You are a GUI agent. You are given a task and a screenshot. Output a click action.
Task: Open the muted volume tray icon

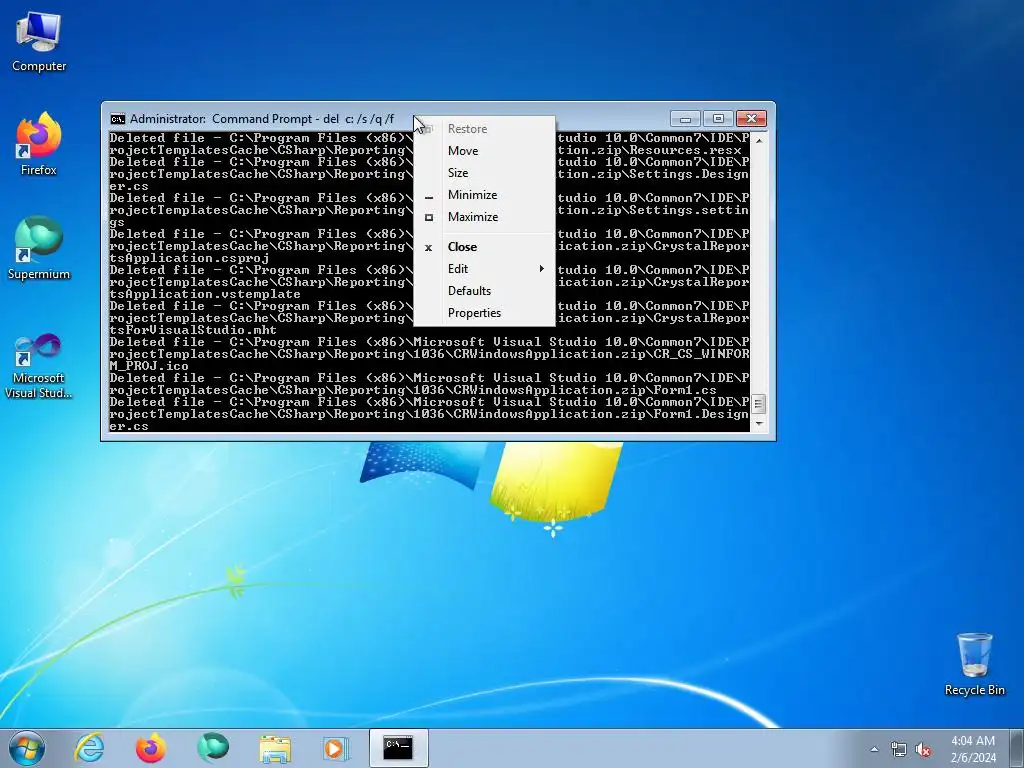click(x=923, y=749)
